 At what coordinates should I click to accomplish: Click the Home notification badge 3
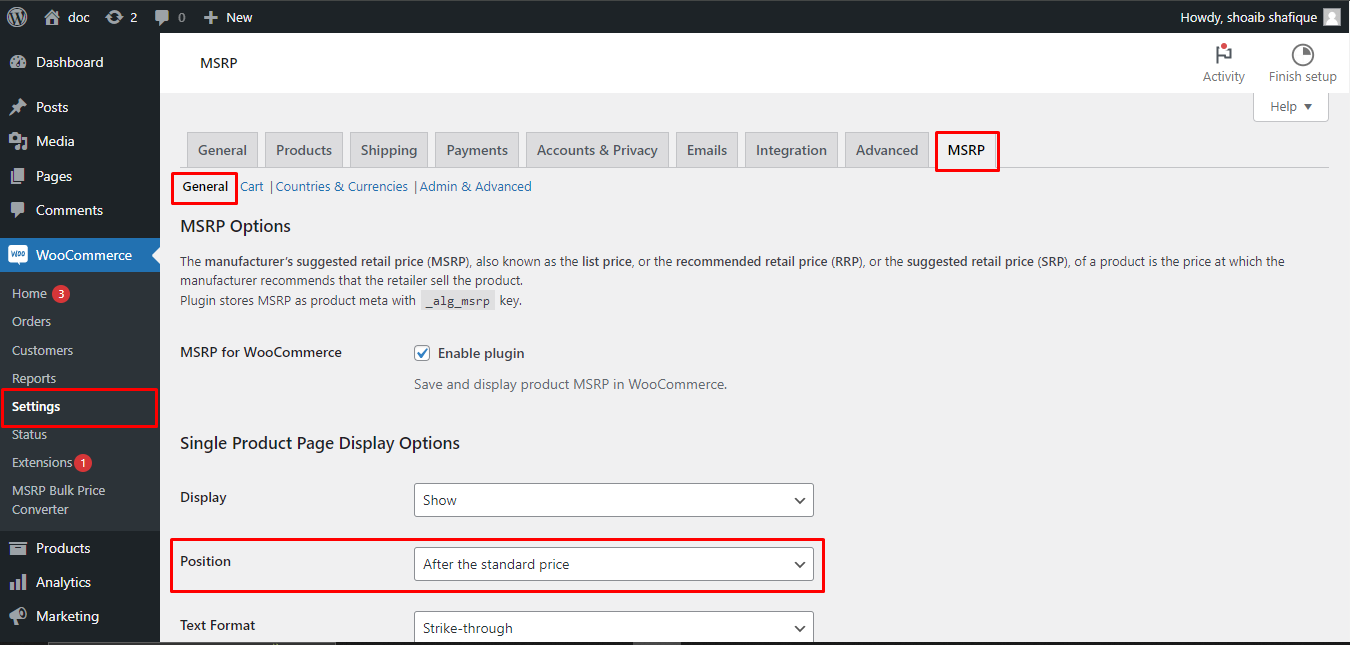pyautogui.click(x=61, y=294)
